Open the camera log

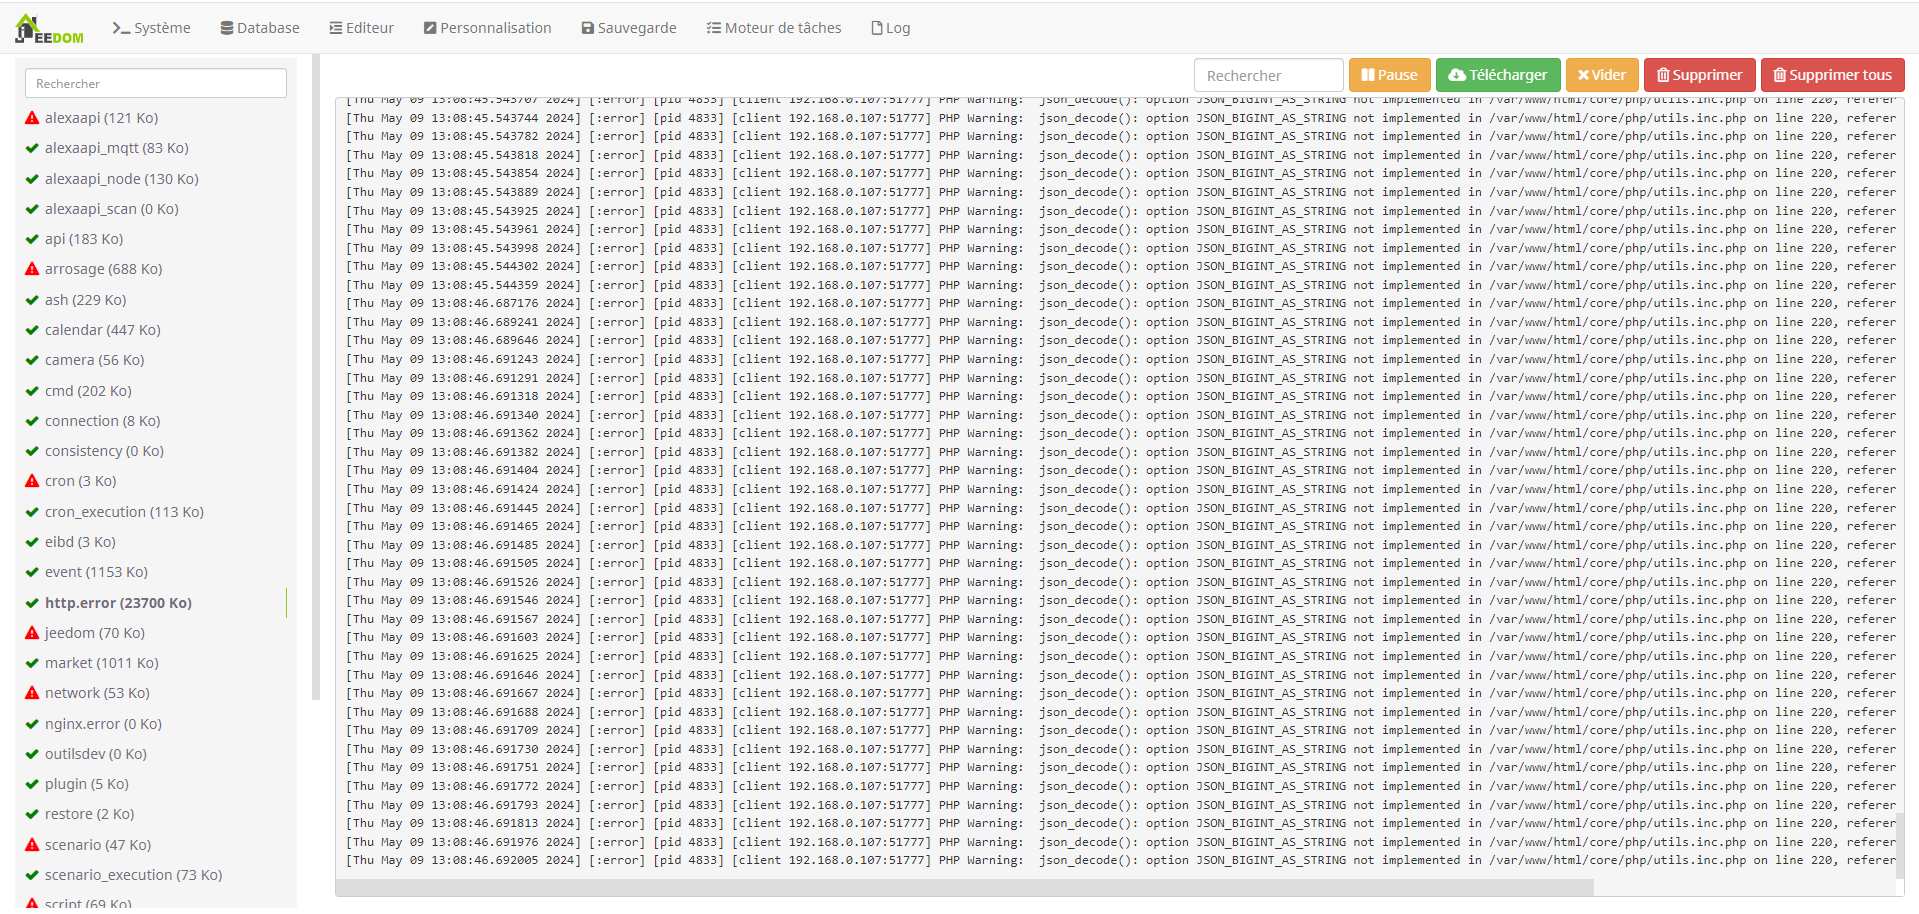click(x=94, y=360)
